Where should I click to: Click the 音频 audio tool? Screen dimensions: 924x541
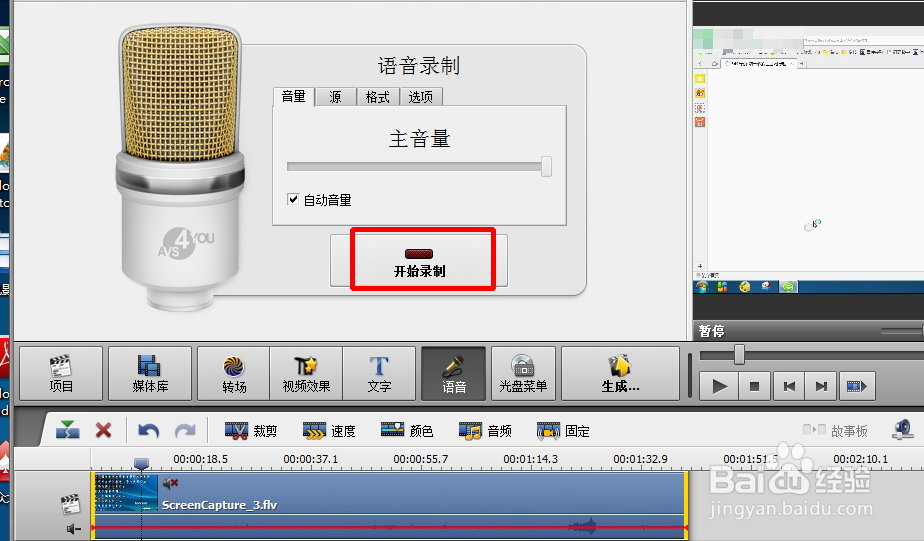485,431
